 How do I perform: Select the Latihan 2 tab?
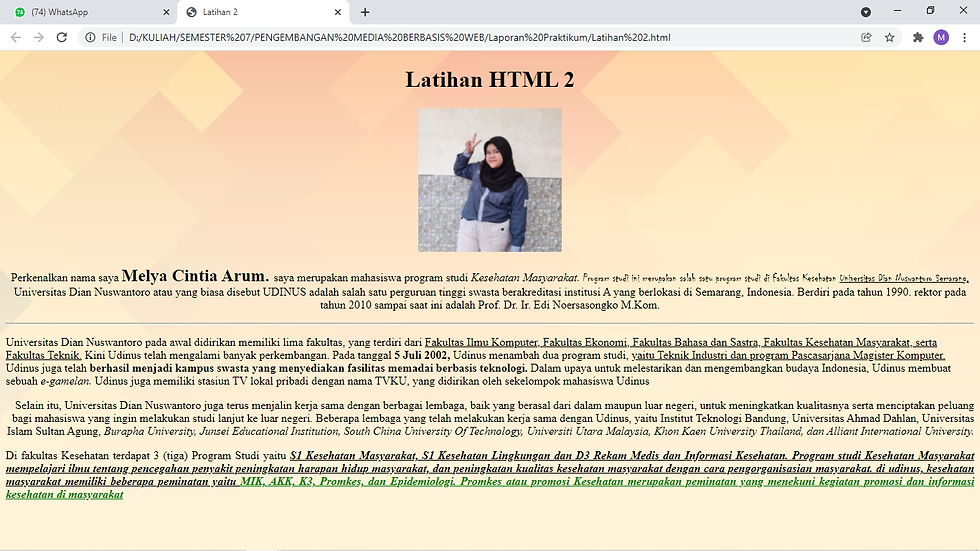pos(262,12)
